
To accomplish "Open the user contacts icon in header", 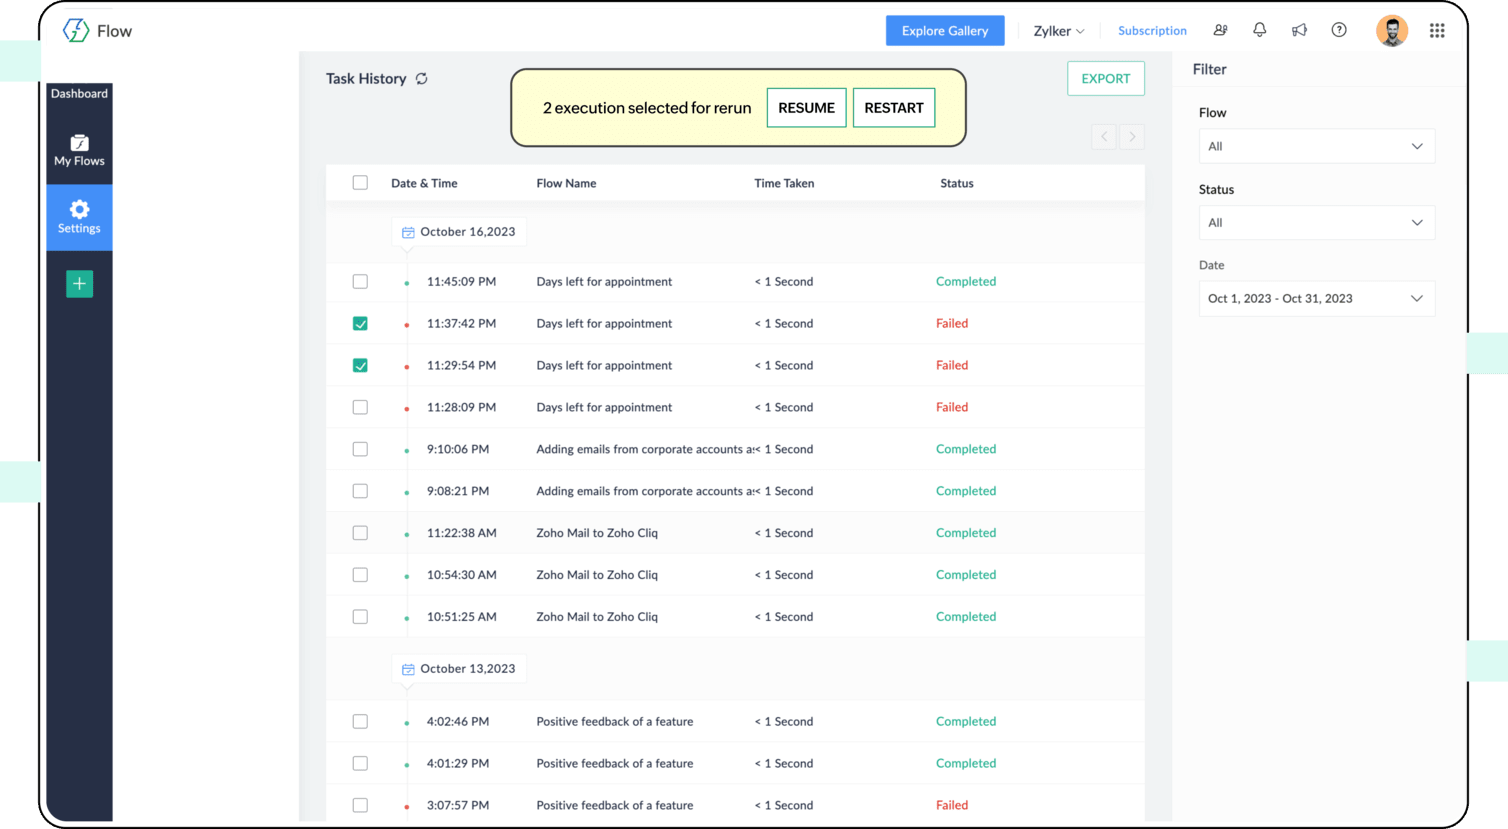I will pyautogui.click(x=1220, y=30).
